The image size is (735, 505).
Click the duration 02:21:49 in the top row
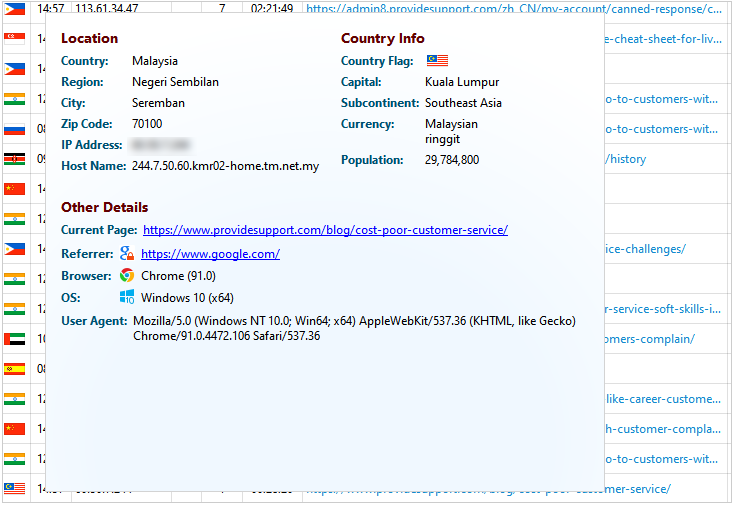tap(272, 8)
